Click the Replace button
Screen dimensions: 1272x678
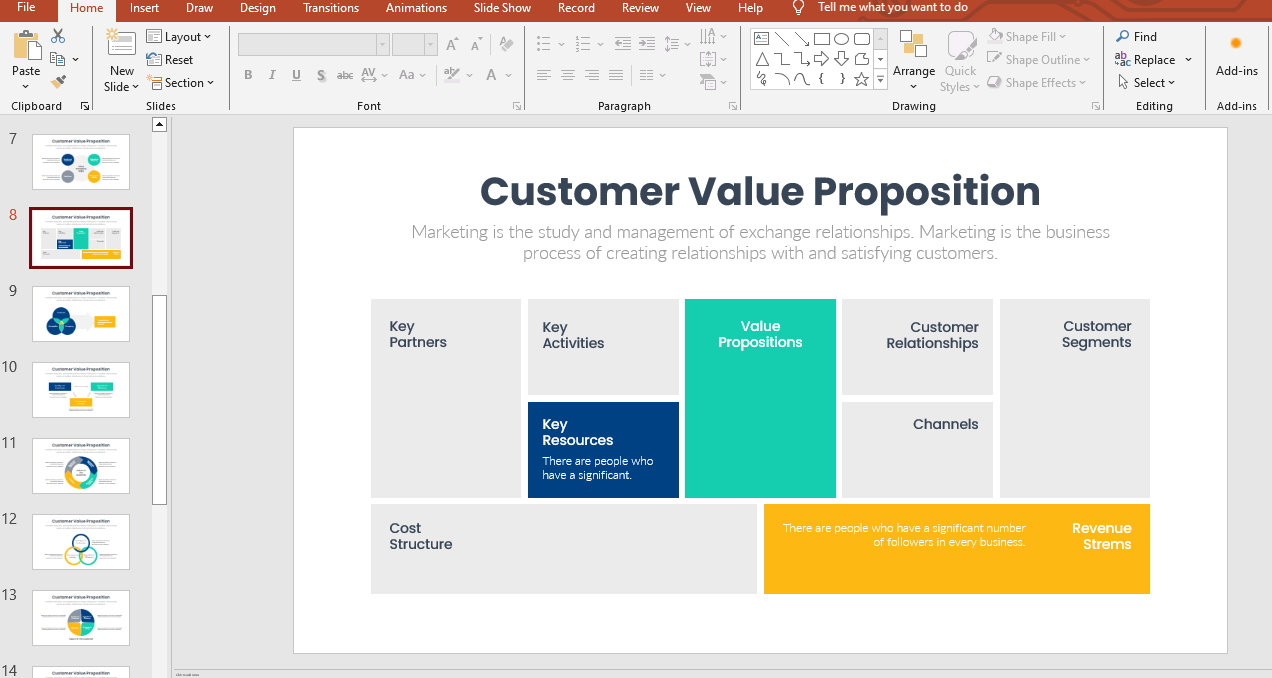pos(1145,60)
